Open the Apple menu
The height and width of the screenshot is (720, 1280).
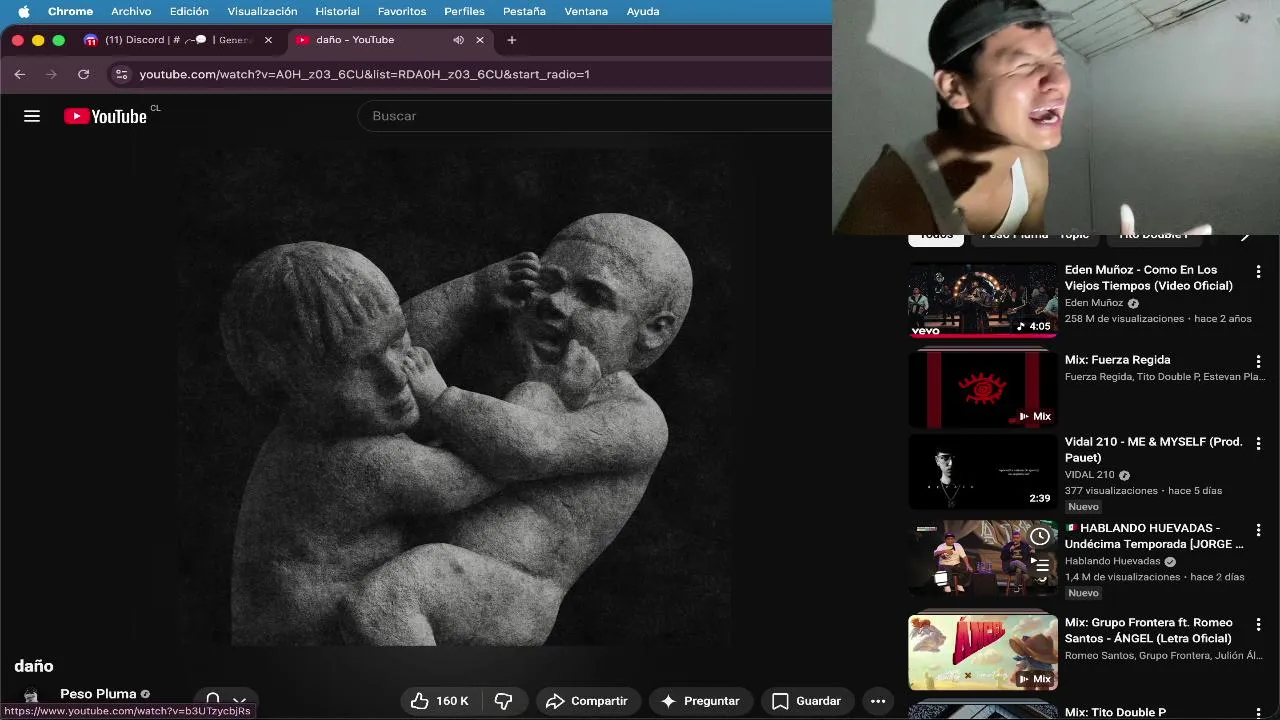[23, 11]
